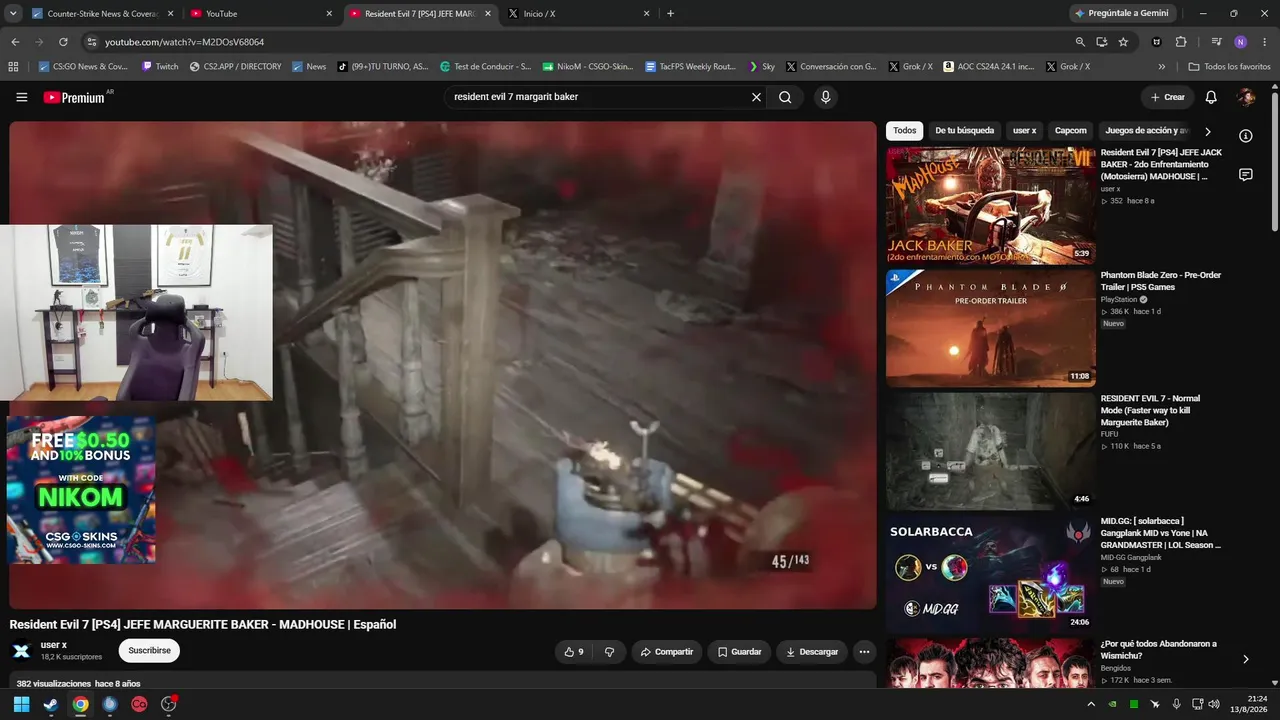Open Todos los favoritos folder
Image resolution: width=1280 pixels, height=720 pixels.
(x=1229, y=67)
